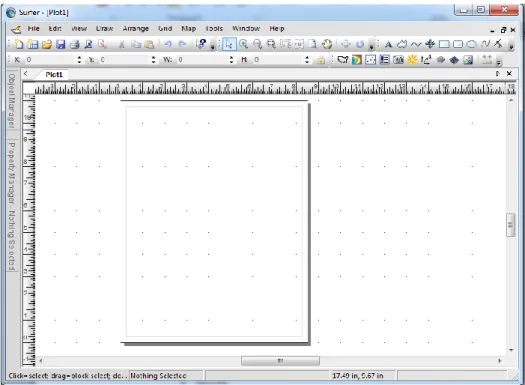Click the W width input field
525x385 pixels.
[203, 60]
